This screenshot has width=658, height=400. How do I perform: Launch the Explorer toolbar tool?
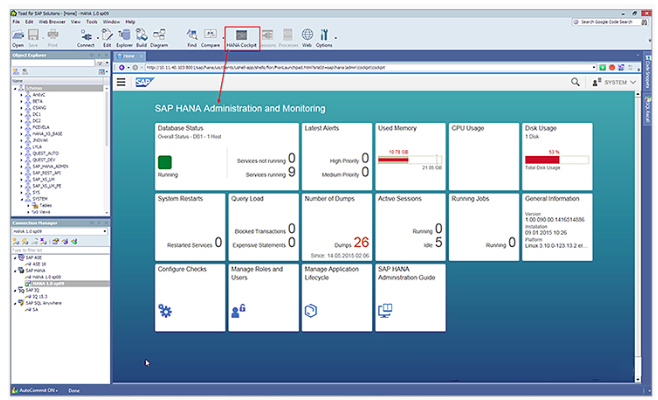[x=124, y=35]
